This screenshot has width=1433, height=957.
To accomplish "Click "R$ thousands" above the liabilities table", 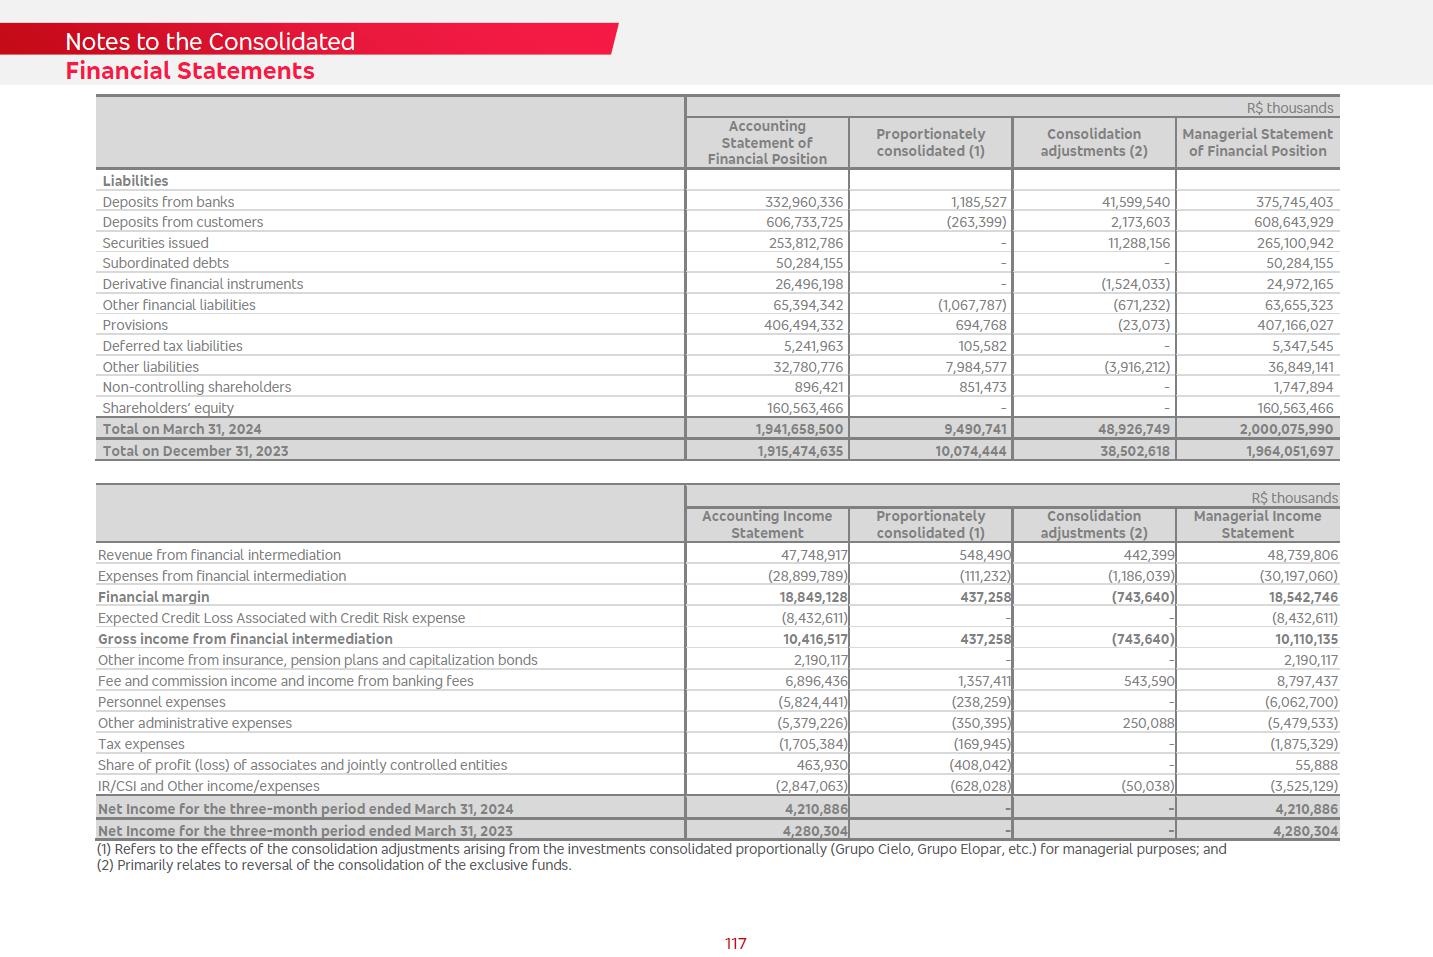I will pos(1289,108).
